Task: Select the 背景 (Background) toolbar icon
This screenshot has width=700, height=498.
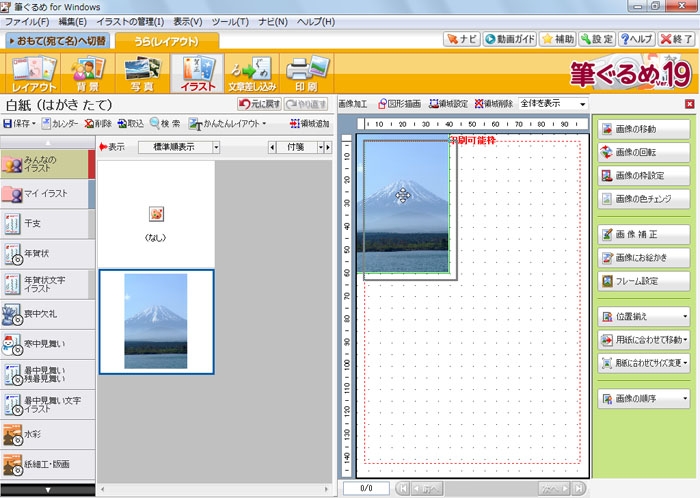Action: (87, 76)
